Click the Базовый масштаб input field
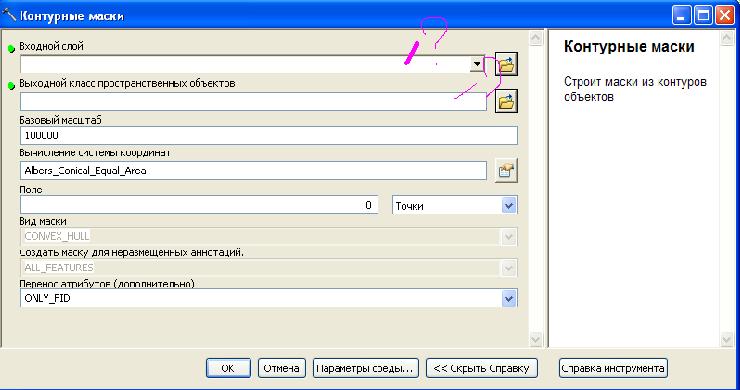Screen dimensions: 740x390 269,136
